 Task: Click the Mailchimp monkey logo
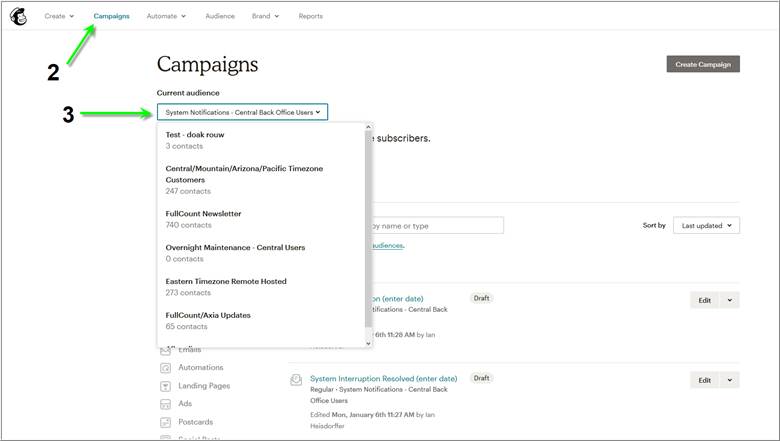click(x=18, y=16)
